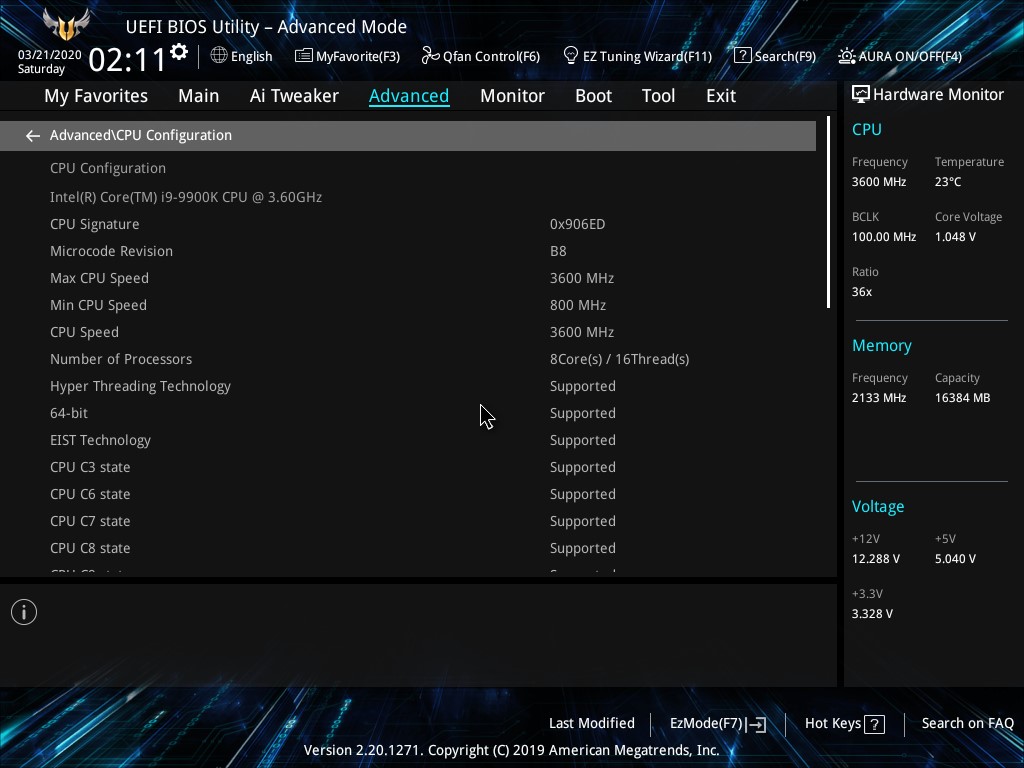Image resolution: width=1024 pixels, height=768 pixels.
Task: Click the info circle icon
Action: pyautogui.click(x=24, y=612)
